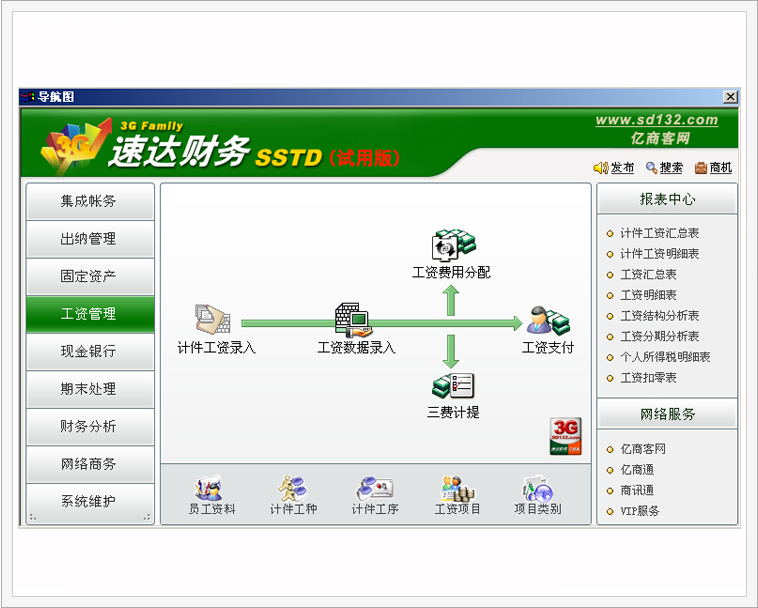Click the 计件工资录入 label

[216, 348]
